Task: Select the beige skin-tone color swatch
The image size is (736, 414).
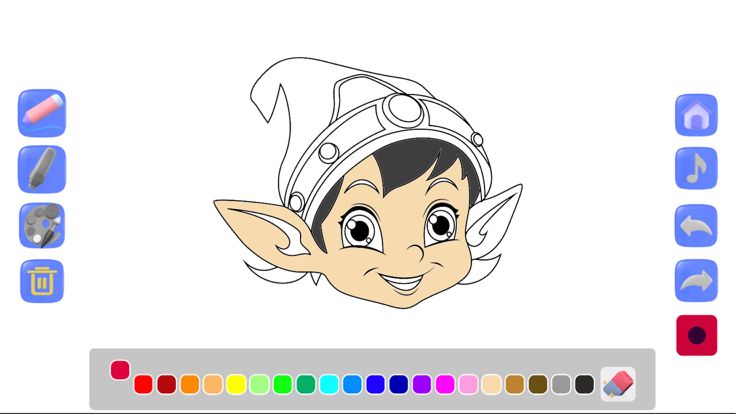Action: (x=491, y=384)
